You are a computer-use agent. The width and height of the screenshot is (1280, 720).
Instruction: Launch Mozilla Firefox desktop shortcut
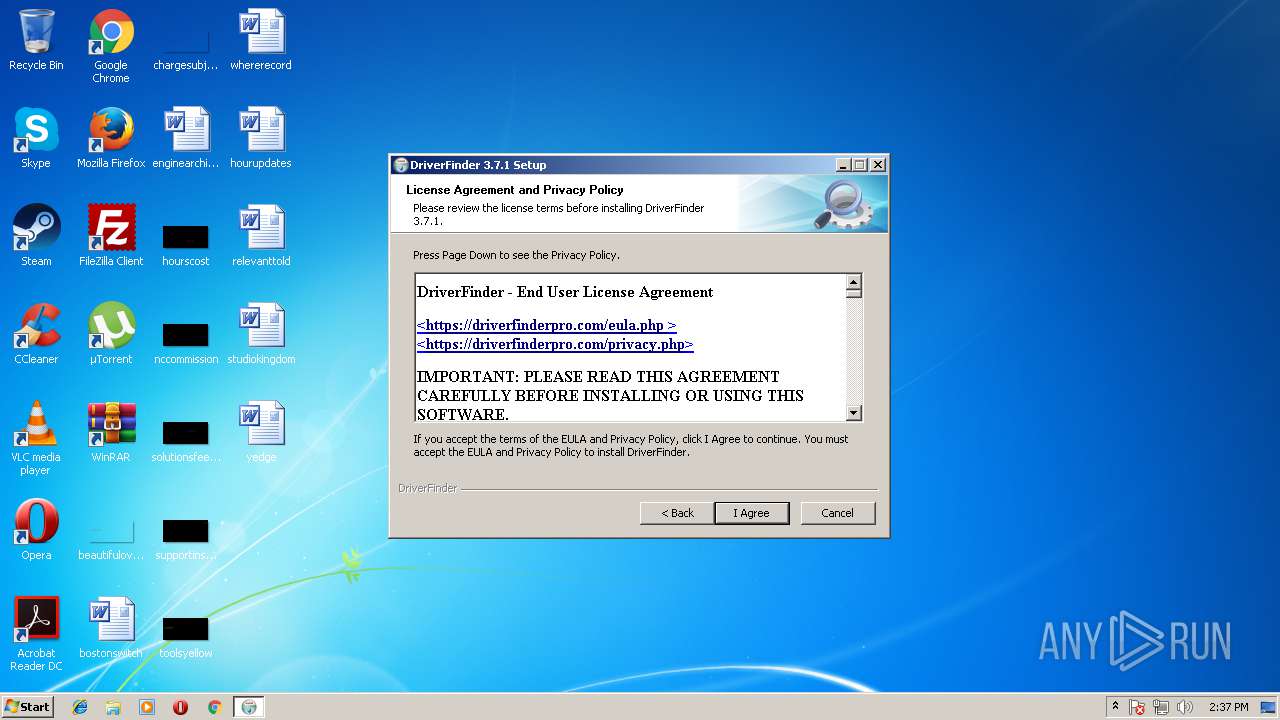(x=111, y=138)
